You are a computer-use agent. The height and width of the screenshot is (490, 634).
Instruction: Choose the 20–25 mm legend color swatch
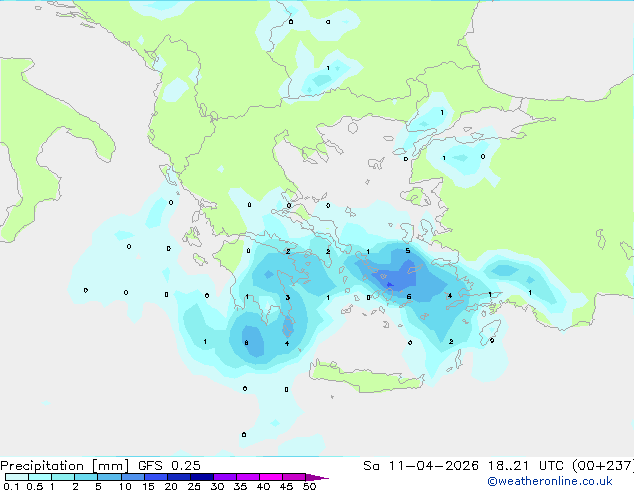tap(179, 477)
